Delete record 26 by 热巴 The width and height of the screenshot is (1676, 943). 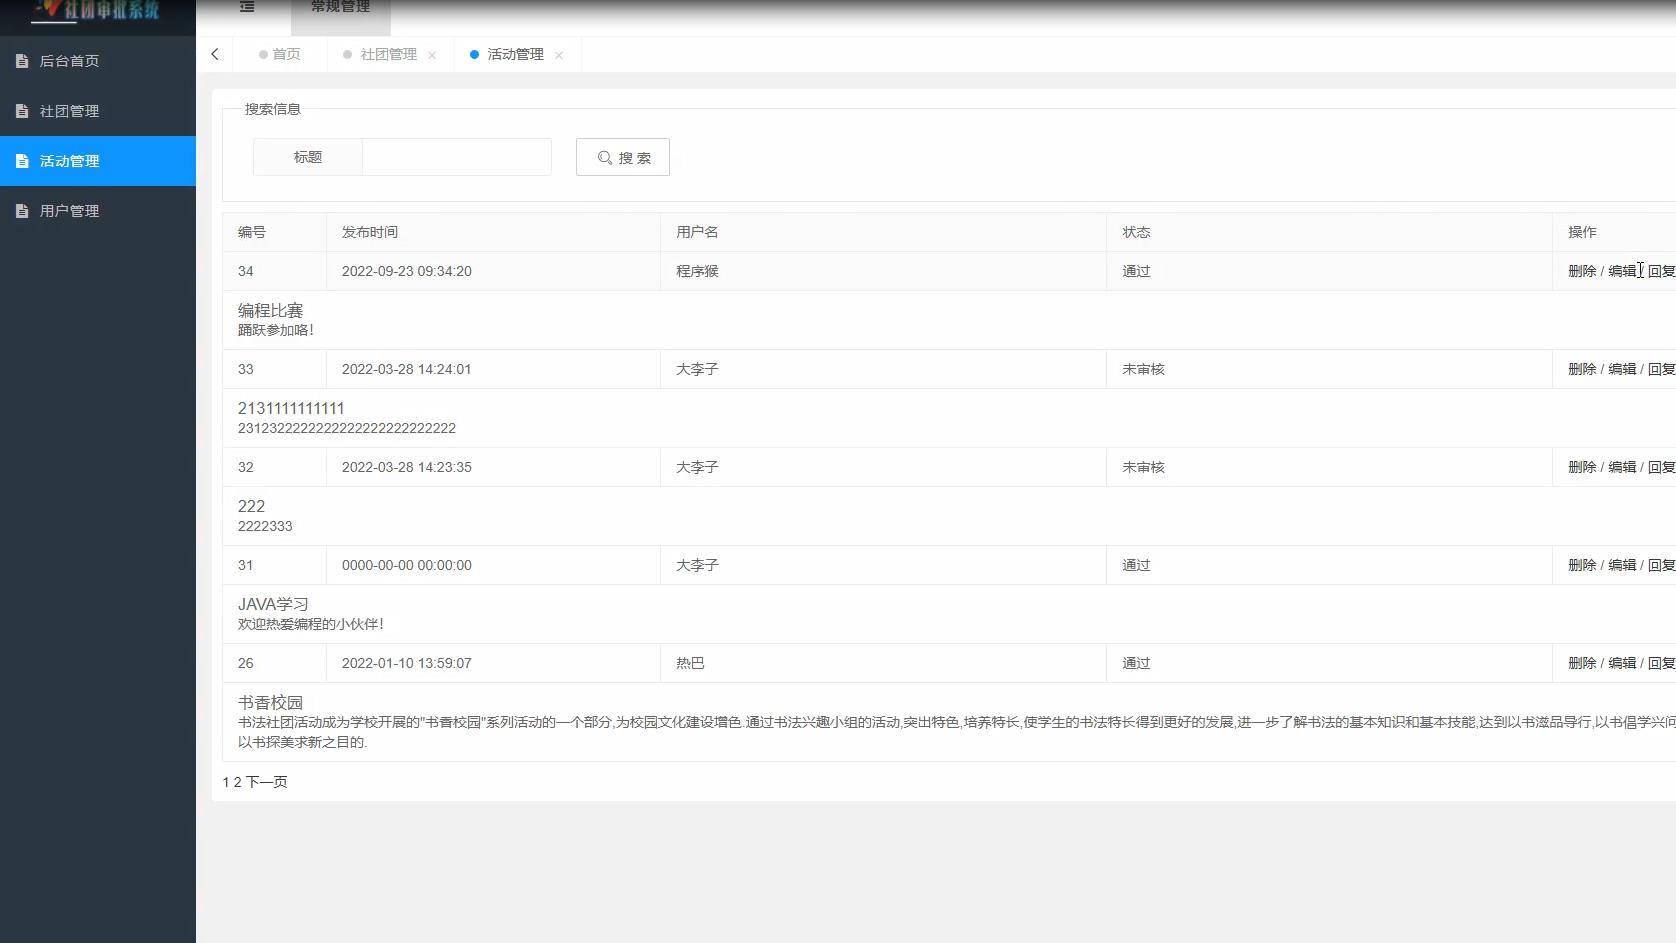click(x=1582, y=663)
